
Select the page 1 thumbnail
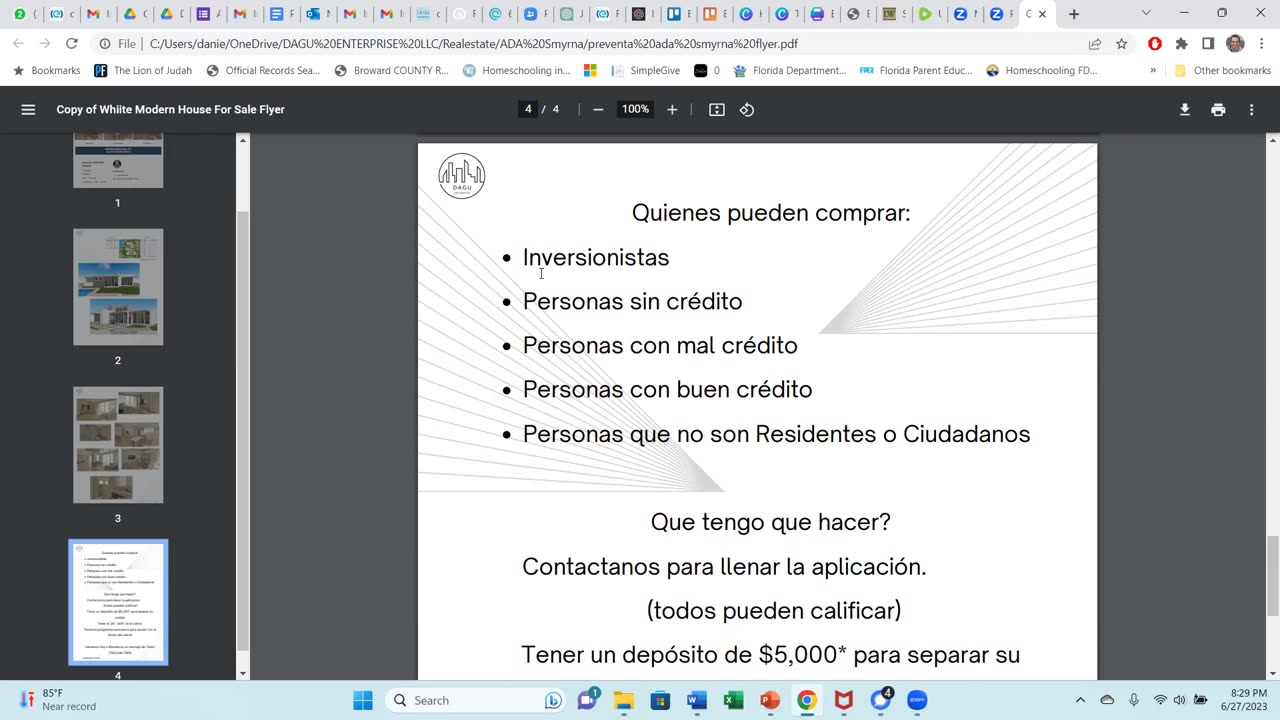pyautogui.click(x=118, y=159)
